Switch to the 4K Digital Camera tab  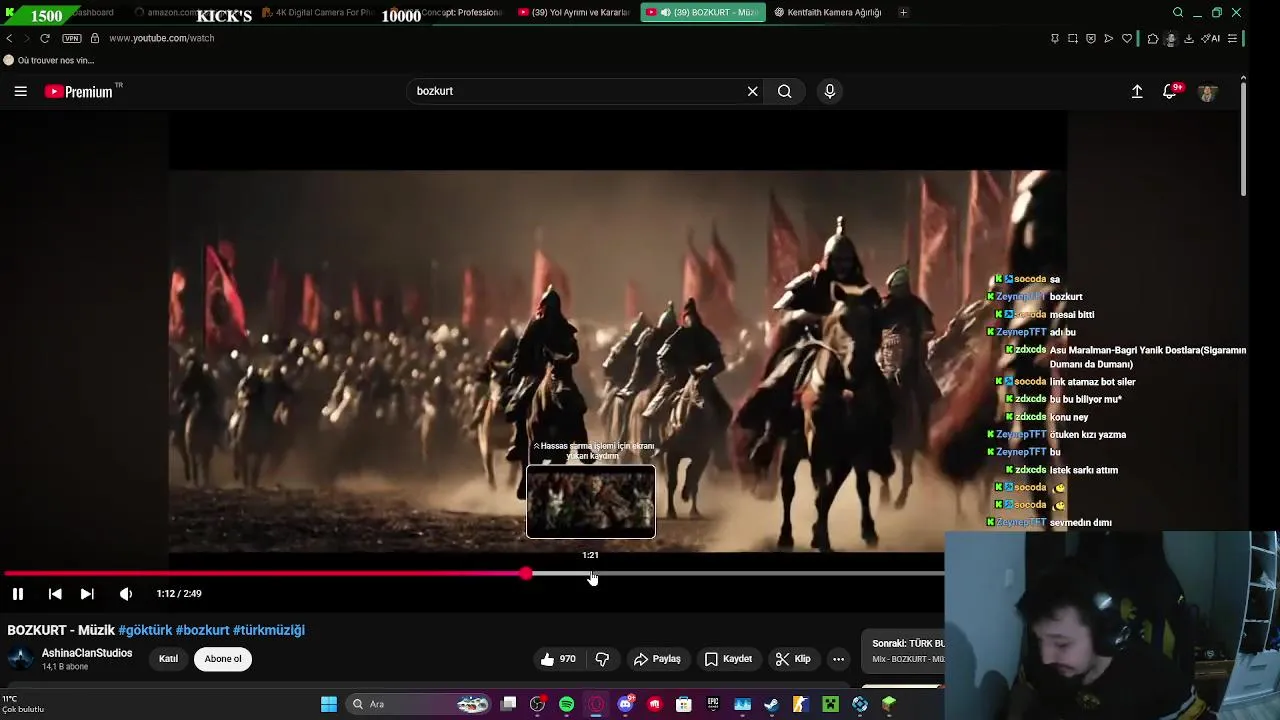[x=320, y=12]
